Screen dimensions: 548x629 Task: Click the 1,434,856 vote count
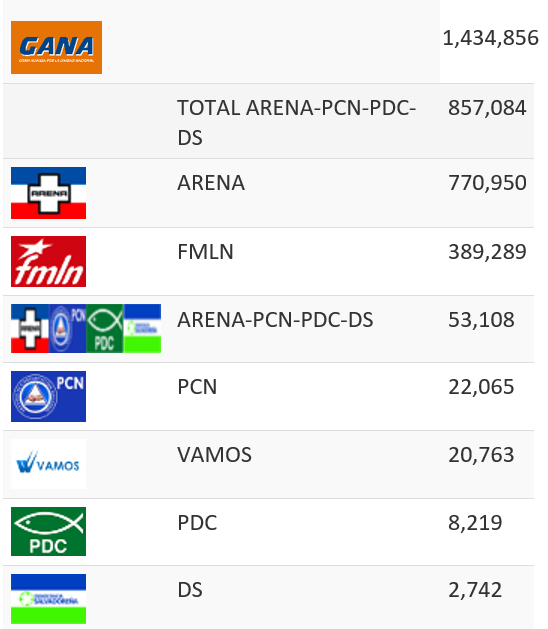click(491, 38)
